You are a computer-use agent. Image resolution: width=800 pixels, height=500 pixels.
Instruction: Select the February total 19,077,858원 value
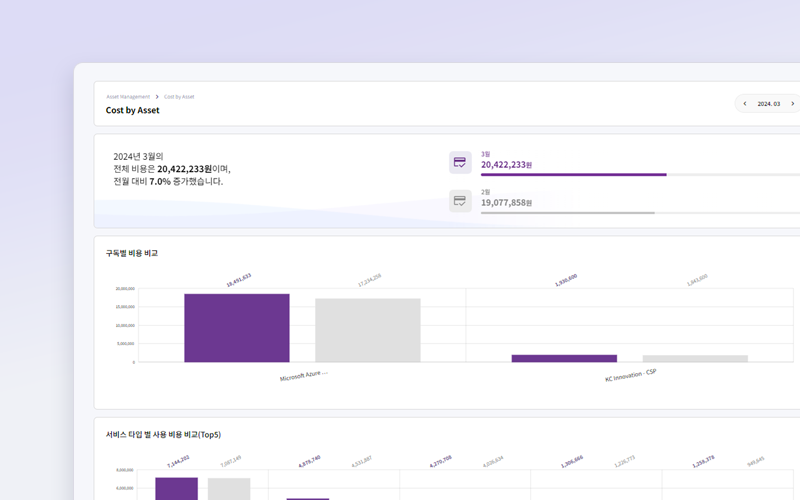pyautogui.click(x=506, y=203)
